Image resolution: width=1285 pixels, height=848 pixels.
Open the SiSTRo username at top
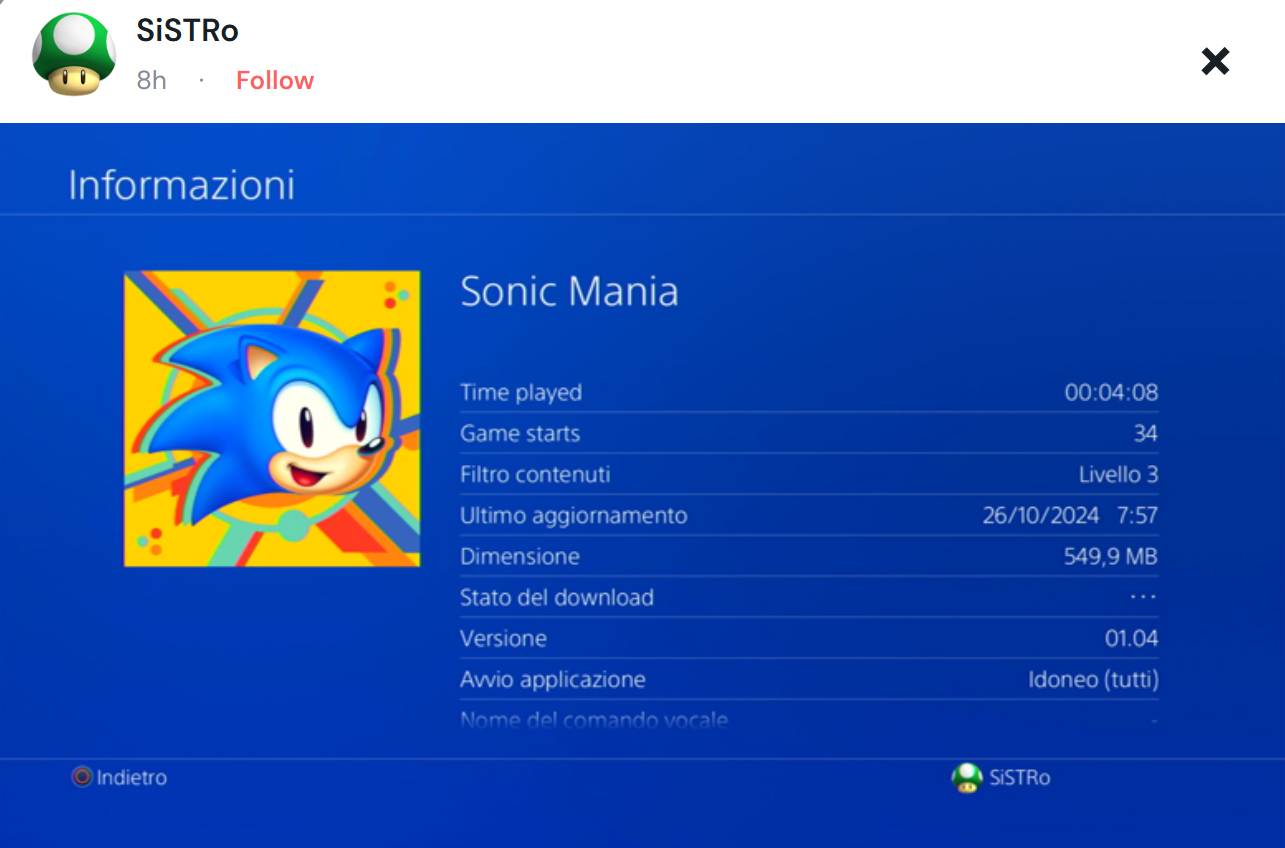tap(187, 31)
